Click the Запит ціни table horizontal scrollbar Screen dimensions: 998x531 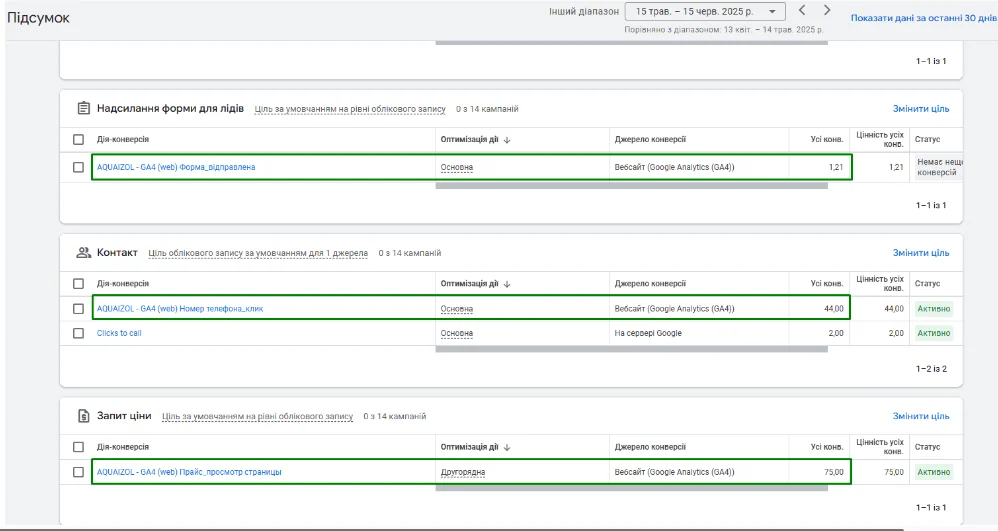(x=631, y=488)
